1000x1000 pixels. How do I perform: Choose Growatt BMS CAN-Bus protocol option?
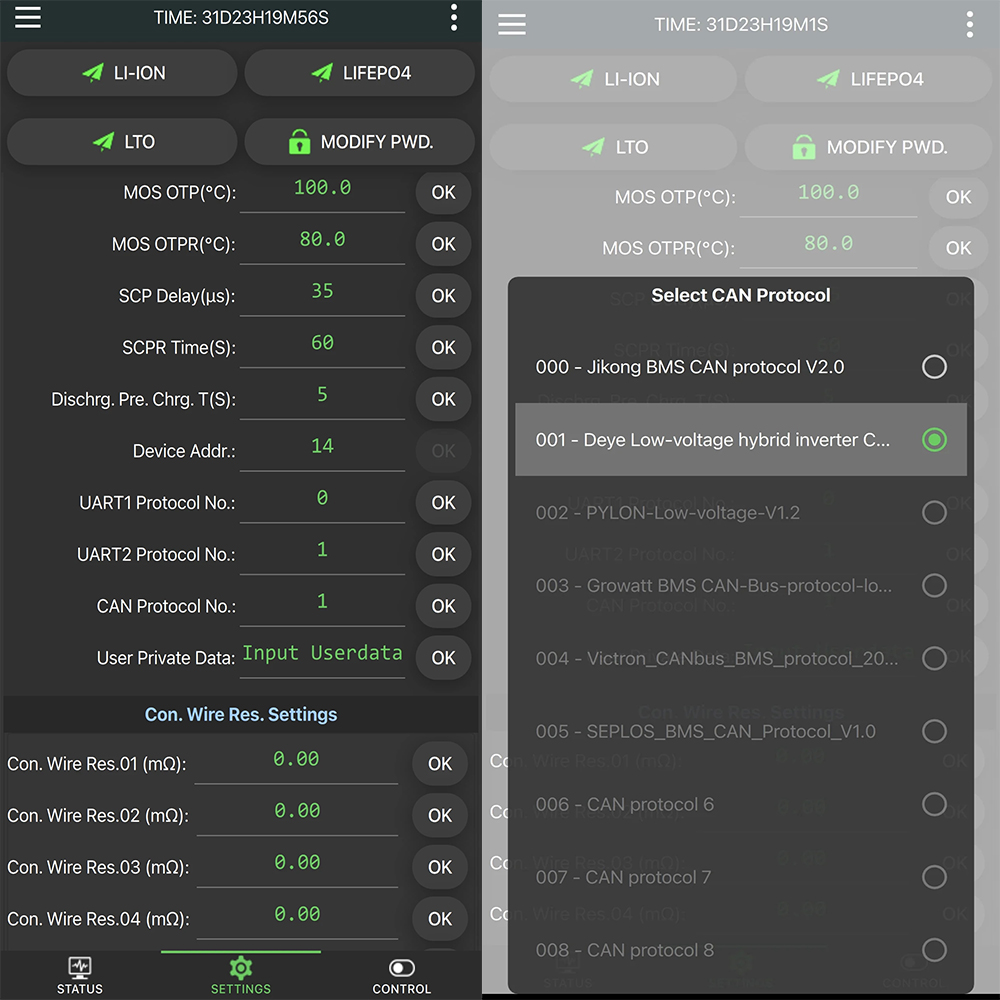pos(933,585)
